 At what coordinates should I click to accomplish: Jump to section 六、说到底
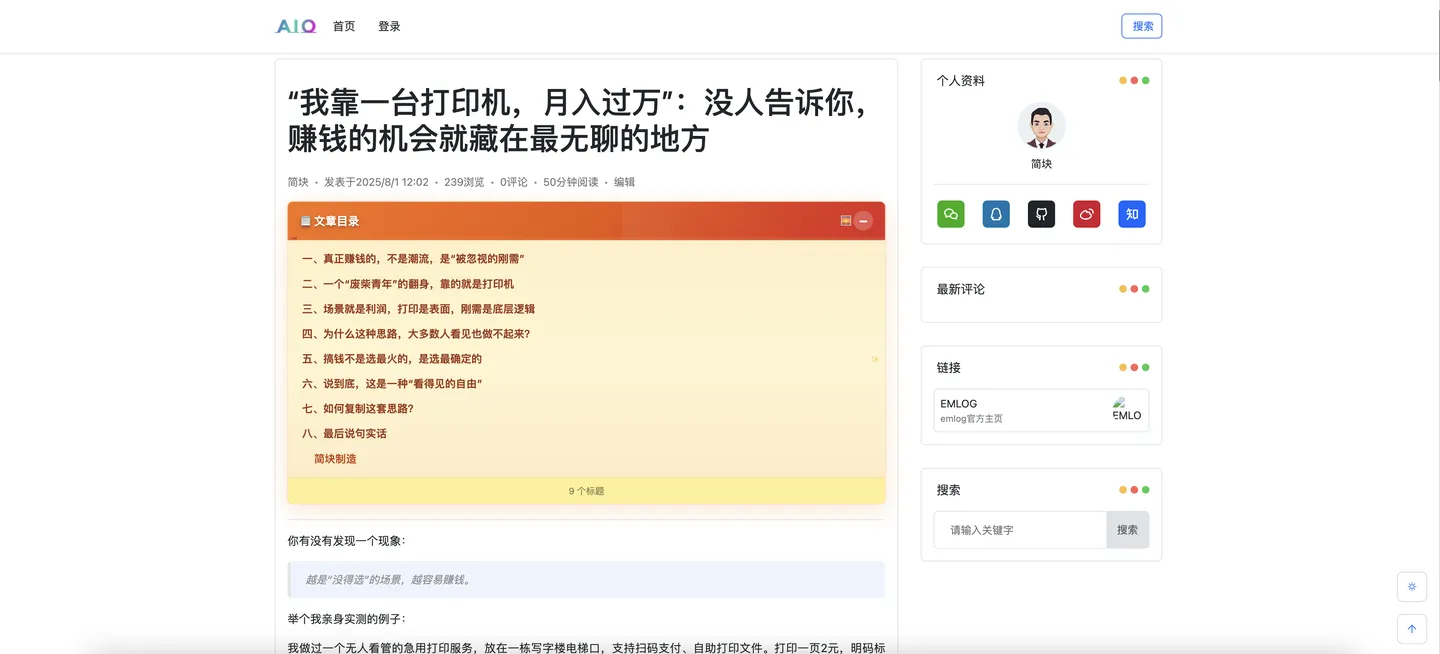392,384
